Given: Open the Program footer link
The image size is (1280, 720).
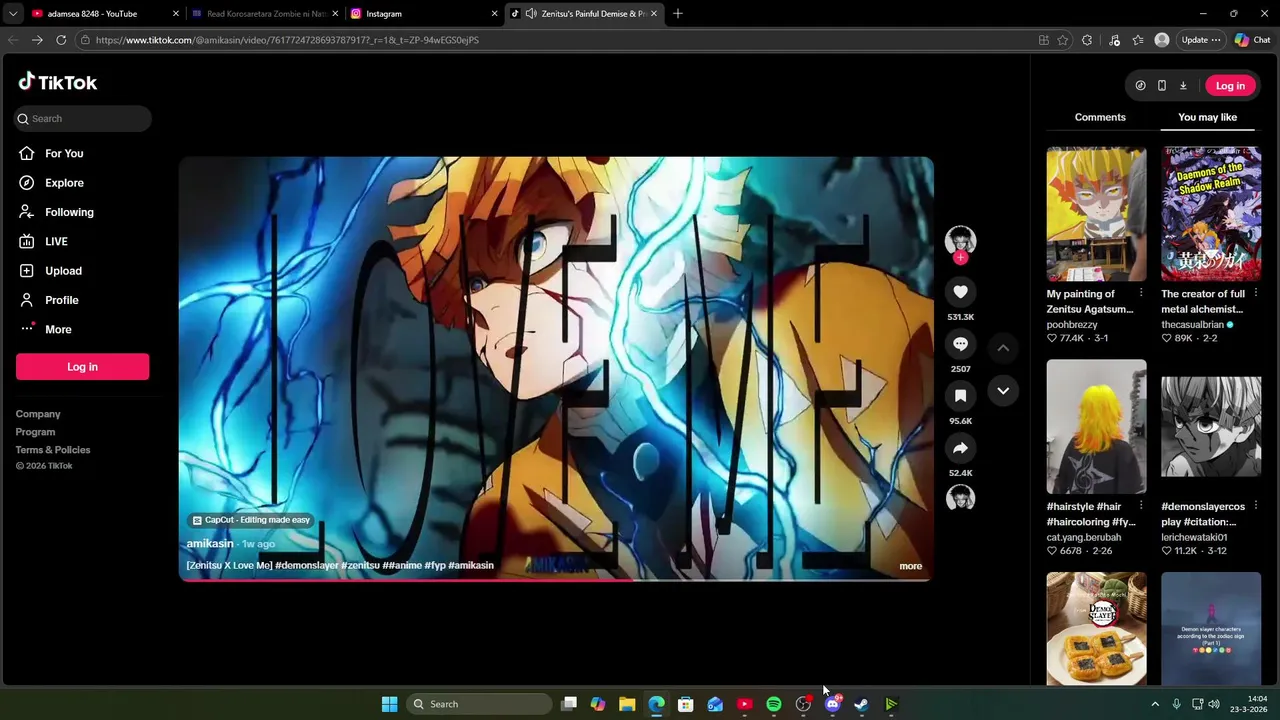Looking at the screenshot, I should click(x=35, y=432).
